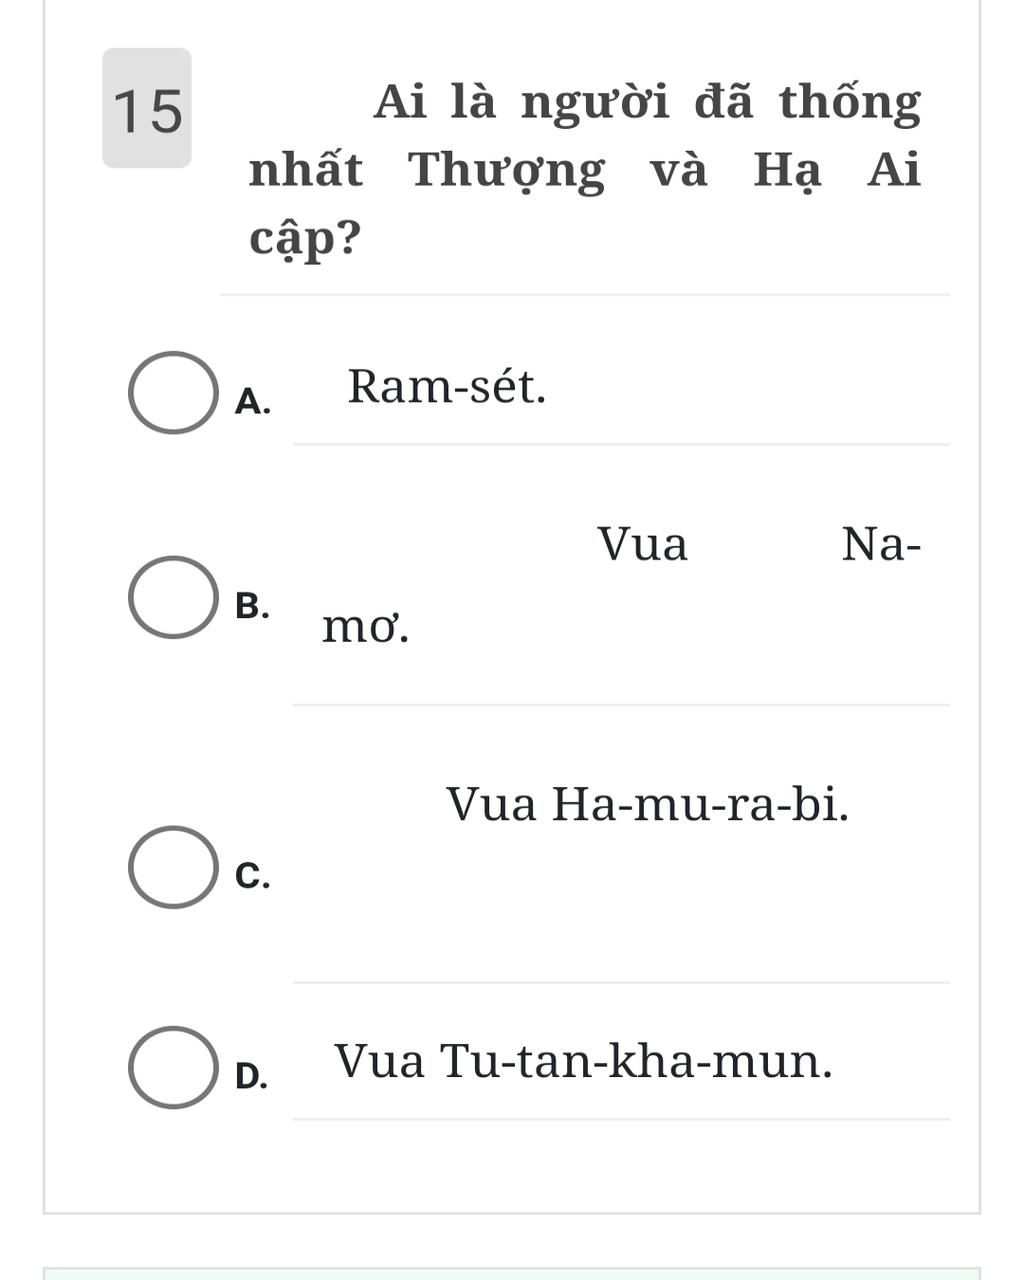Image resolution: width=1024 pixels, height=1280 pixels.
Task: Click the "D." option letter label
Action: 252,1076
